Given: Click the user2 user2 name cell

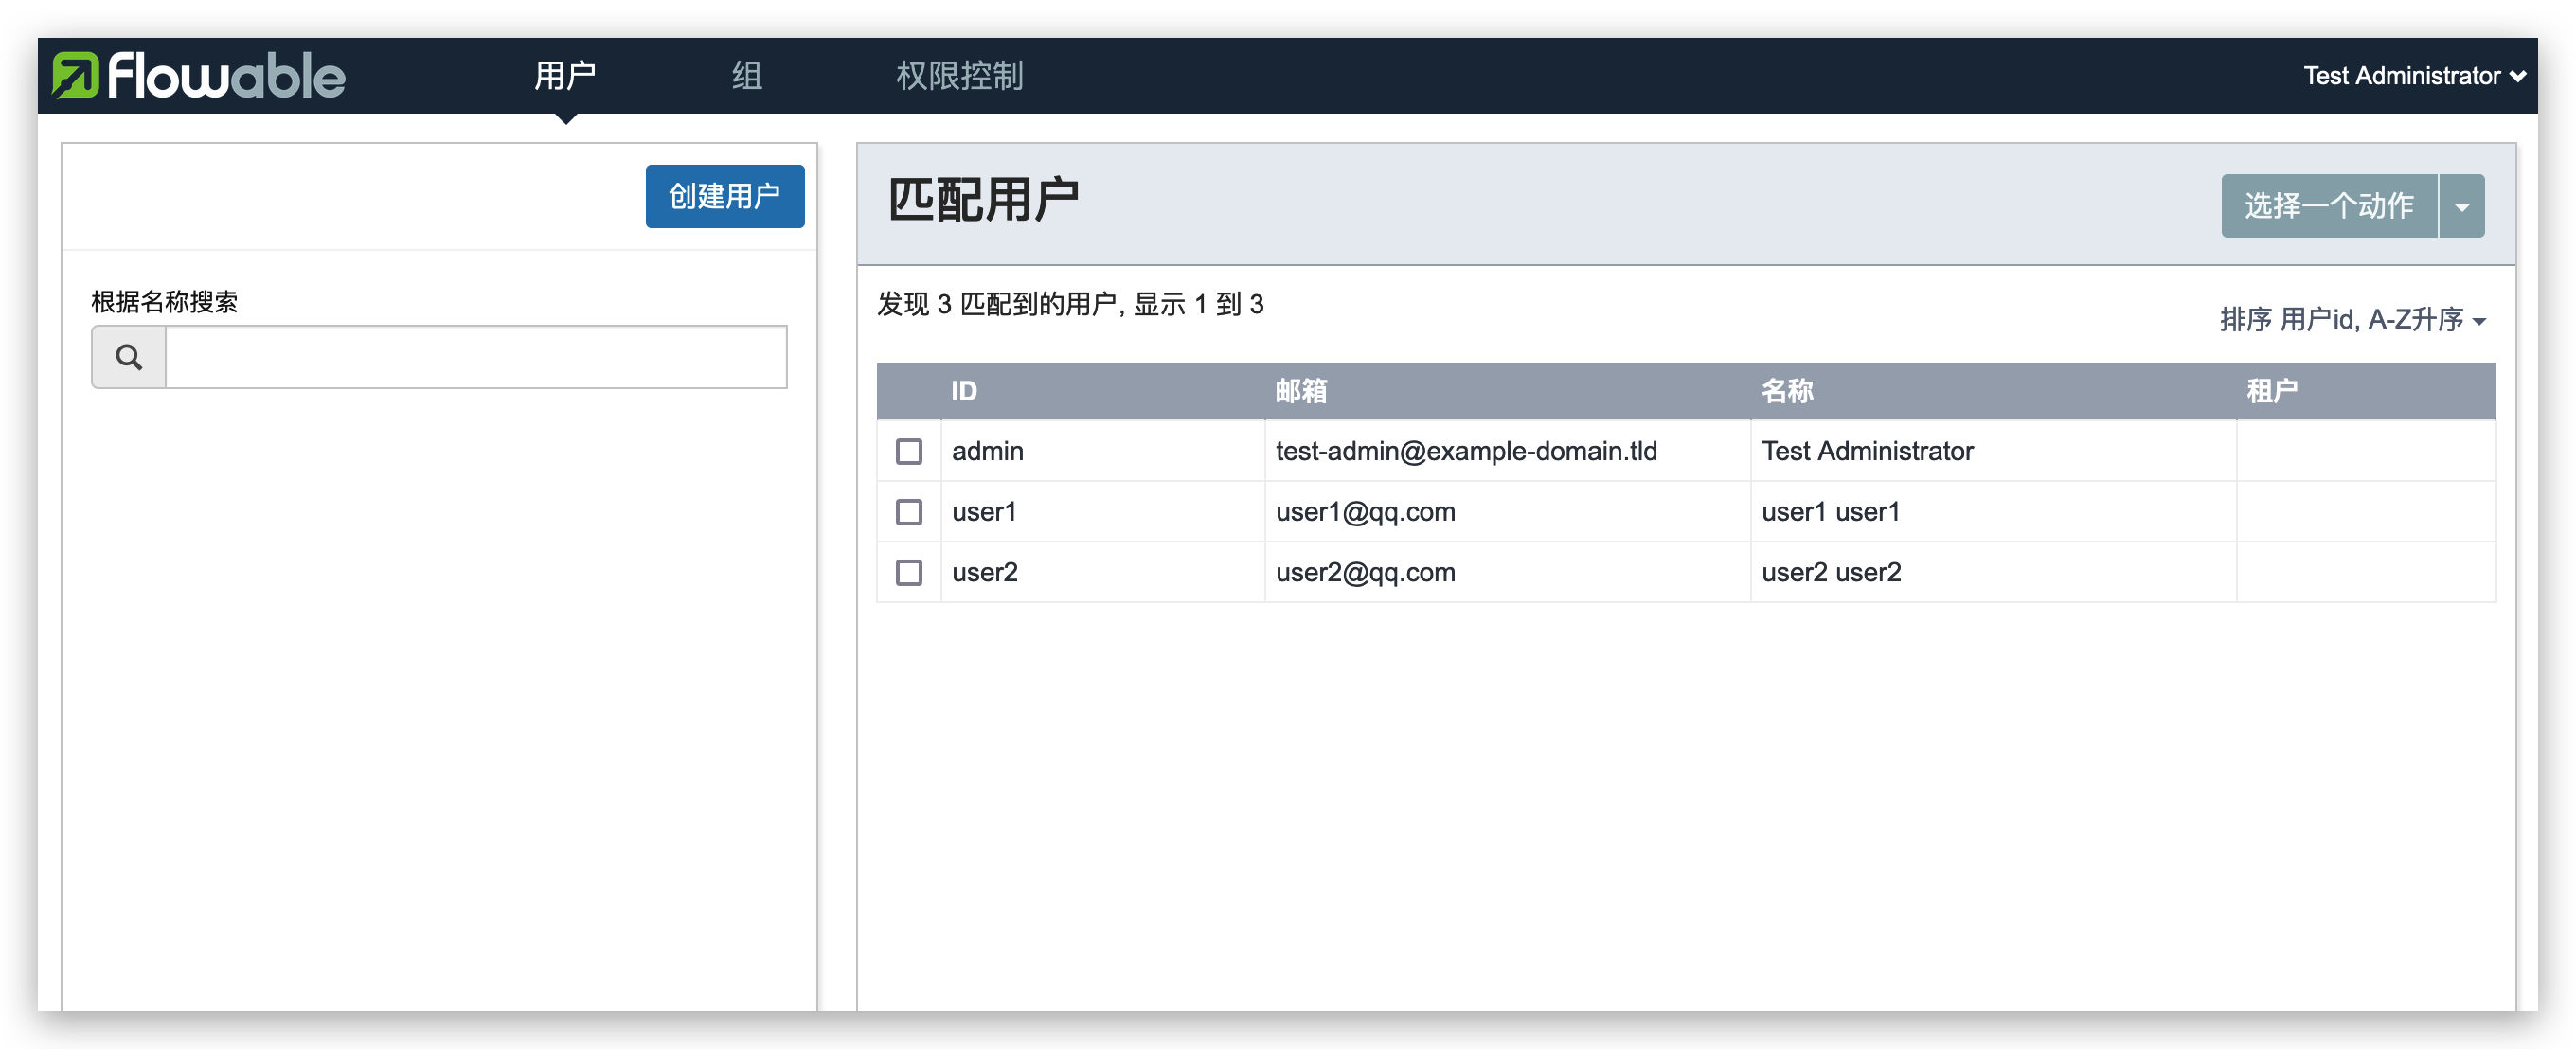Looking at the screenshot, I should pos(1831,573).
